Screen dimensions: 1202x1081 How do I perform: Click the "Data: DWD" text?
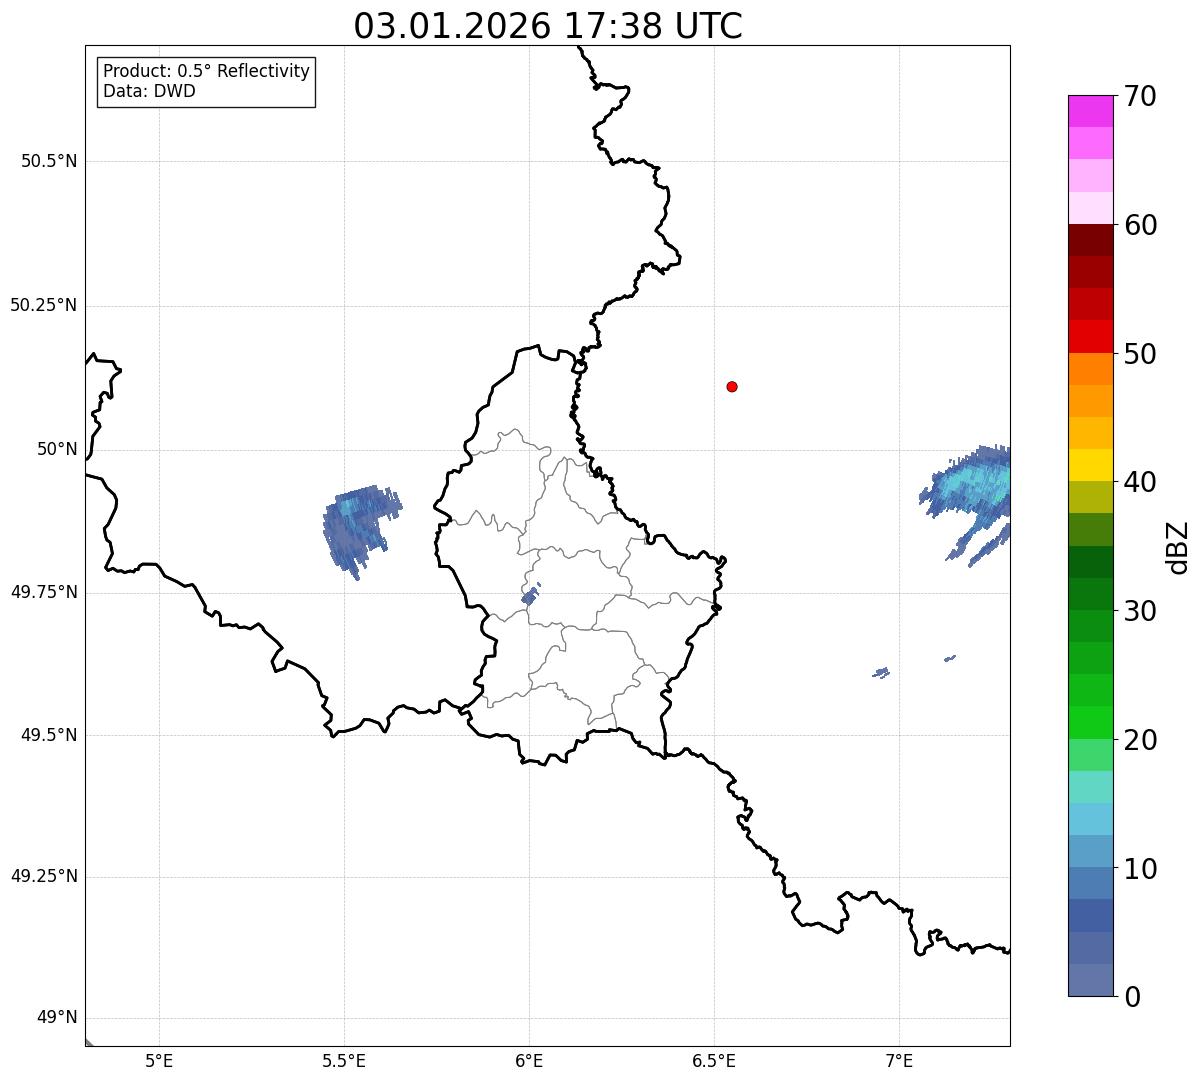149,92
